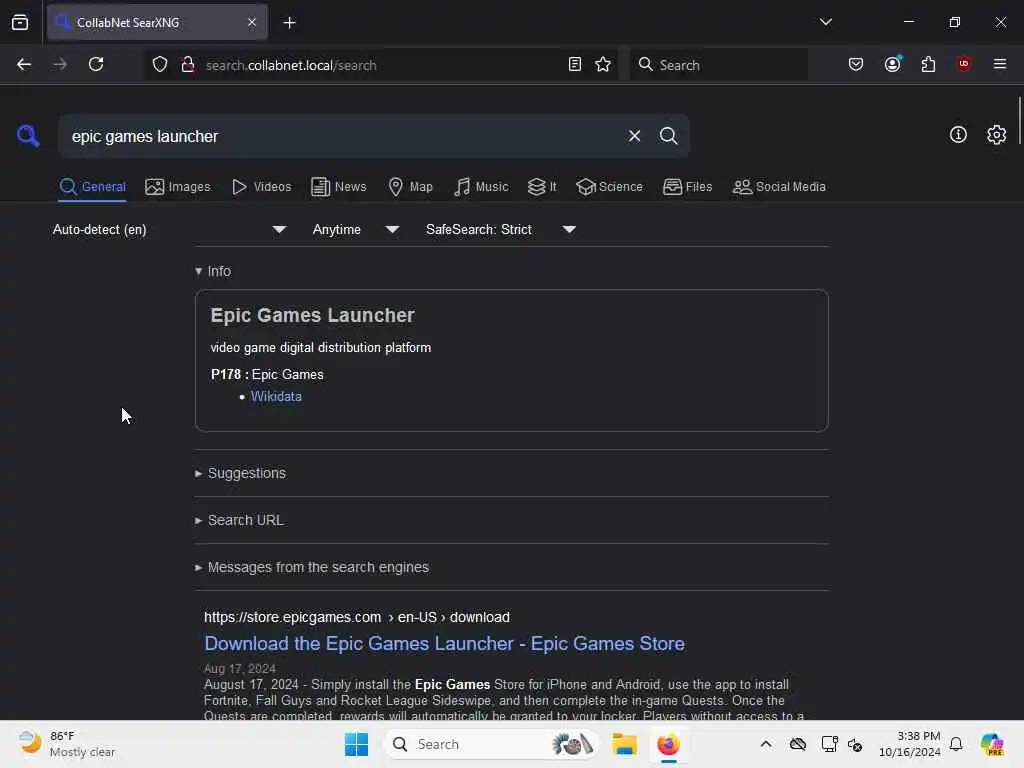Open the Copilot preview icon
1024x768 pixels.
992,744
